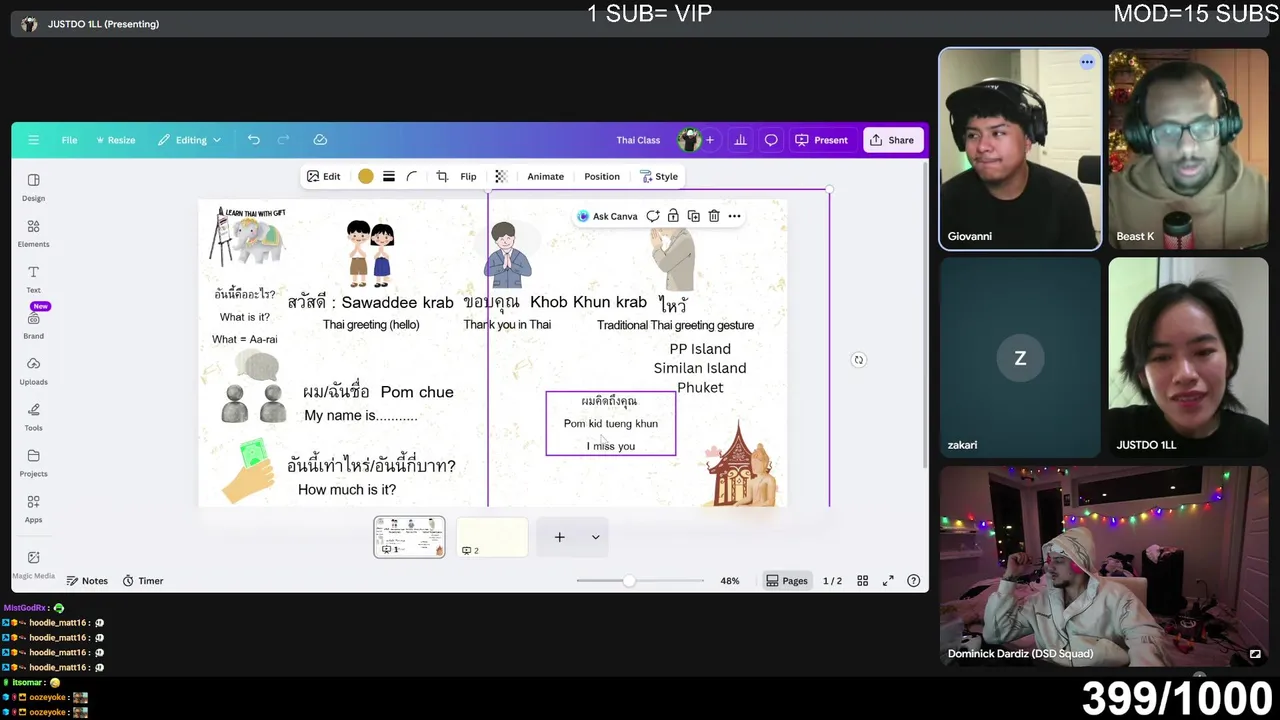The width and height of the screenshot is (1280, 720).
Task: Click the Thai Class document title
Action: pyautogui.click(x=638, y=140)
